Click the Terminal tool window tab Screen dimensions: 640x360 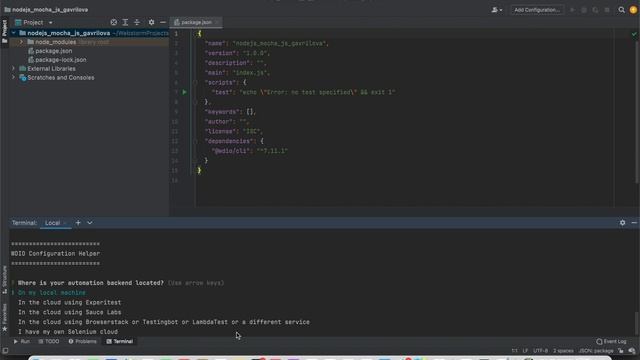coord(120,341)
